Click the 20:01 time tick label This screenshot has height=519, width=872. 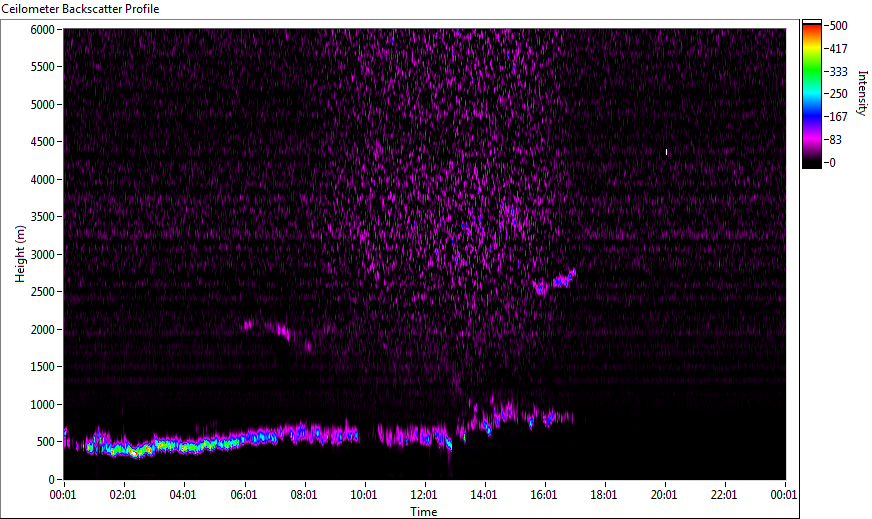tap(664, 495)
